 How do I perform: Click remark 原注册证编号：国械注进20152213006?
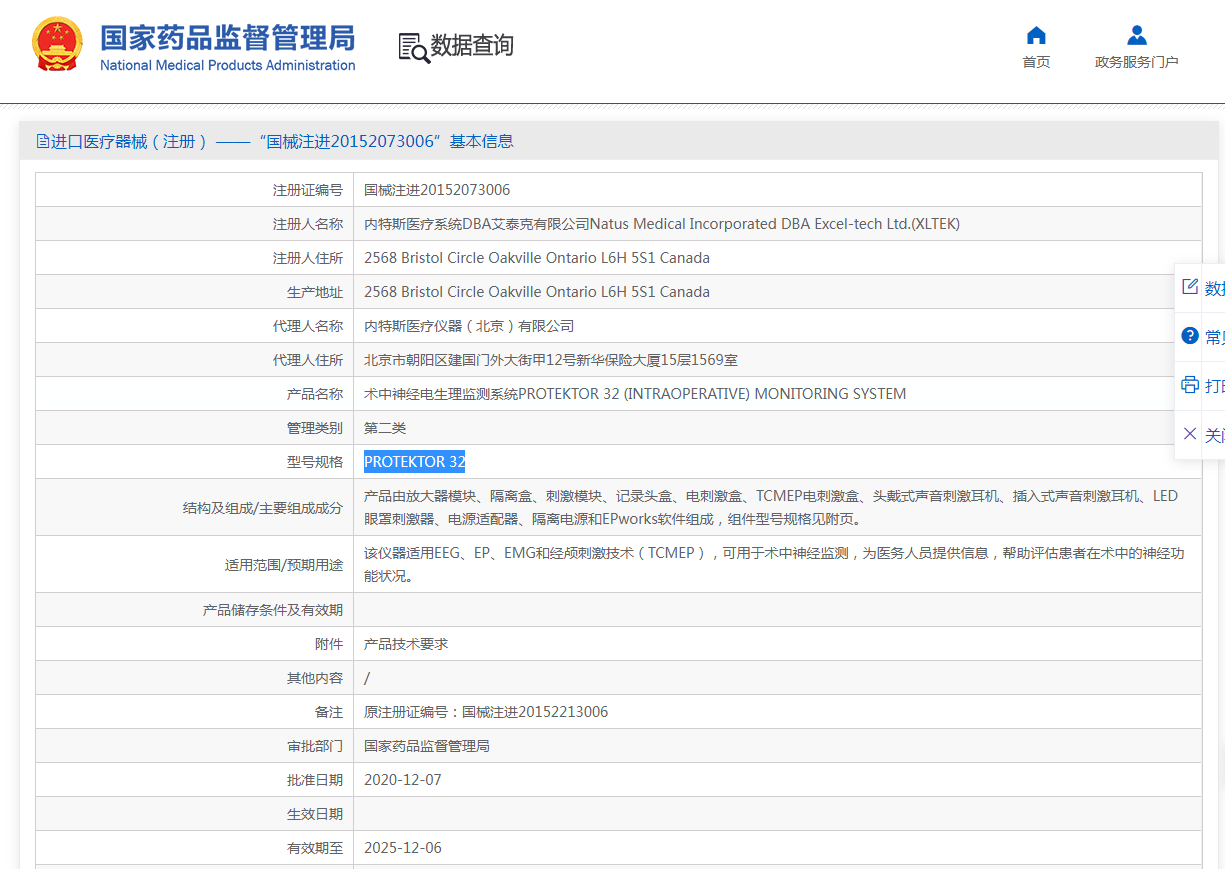486,712
